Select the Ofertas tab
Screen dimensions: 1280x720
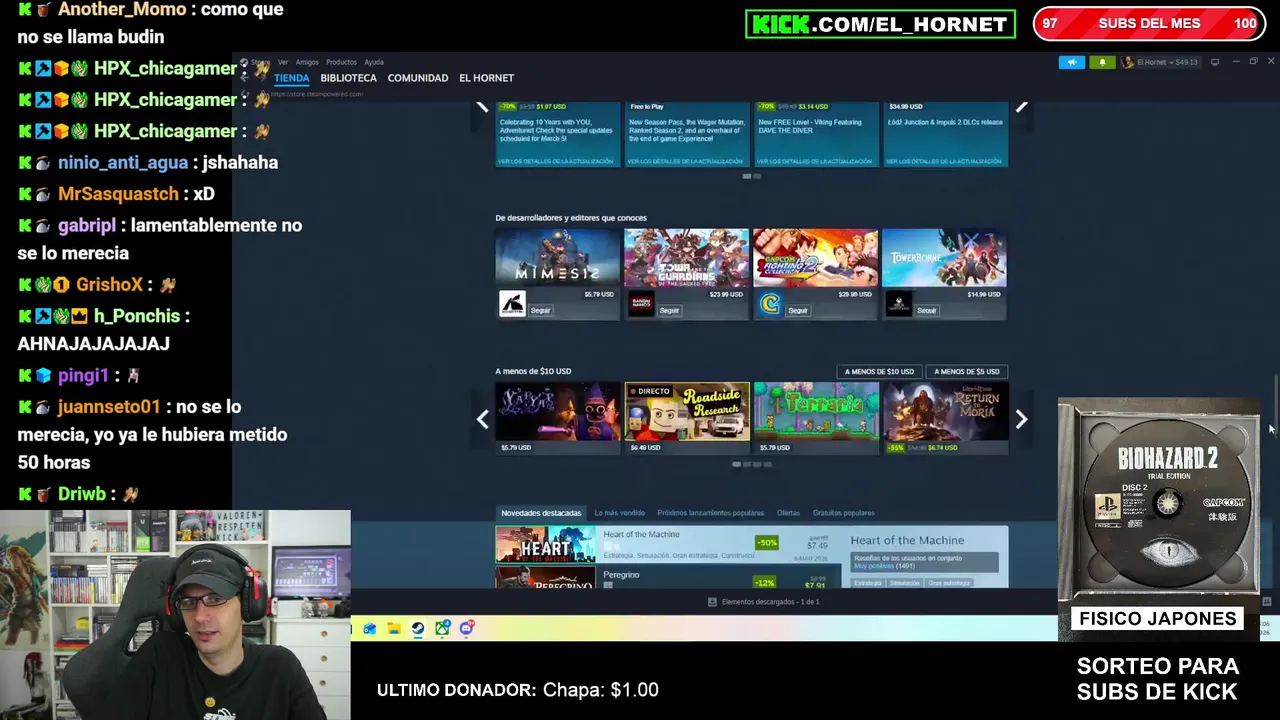pyautogui.click(x=788, y=513)
